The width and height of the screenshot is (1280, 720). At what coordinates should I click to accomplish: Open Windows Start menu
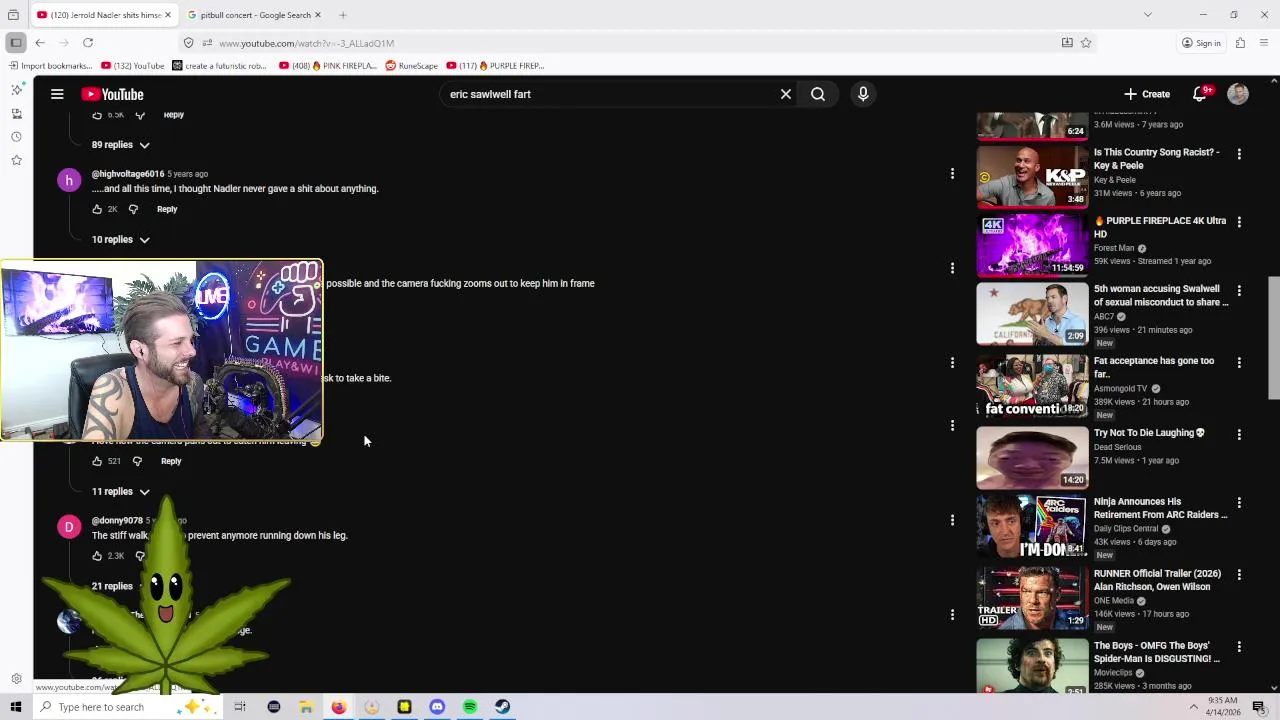(16, 707)
